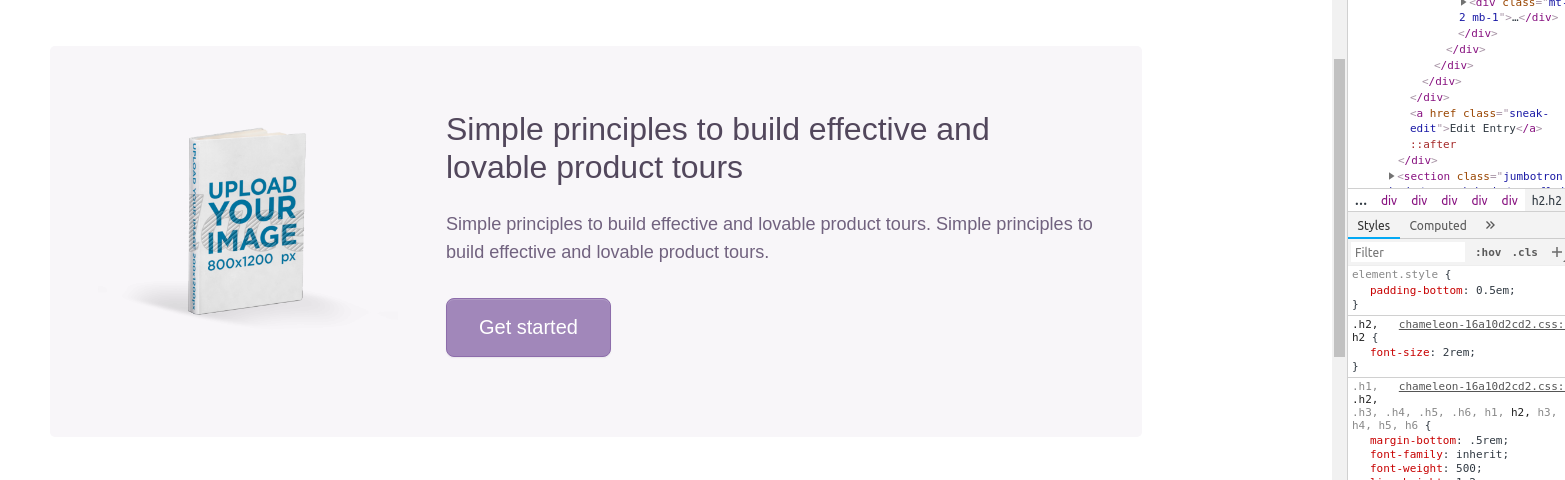The width and height of the screenshot is (1565, 480).
Task: Click the Edit Entry anchor node
Action: [1476, 121]
